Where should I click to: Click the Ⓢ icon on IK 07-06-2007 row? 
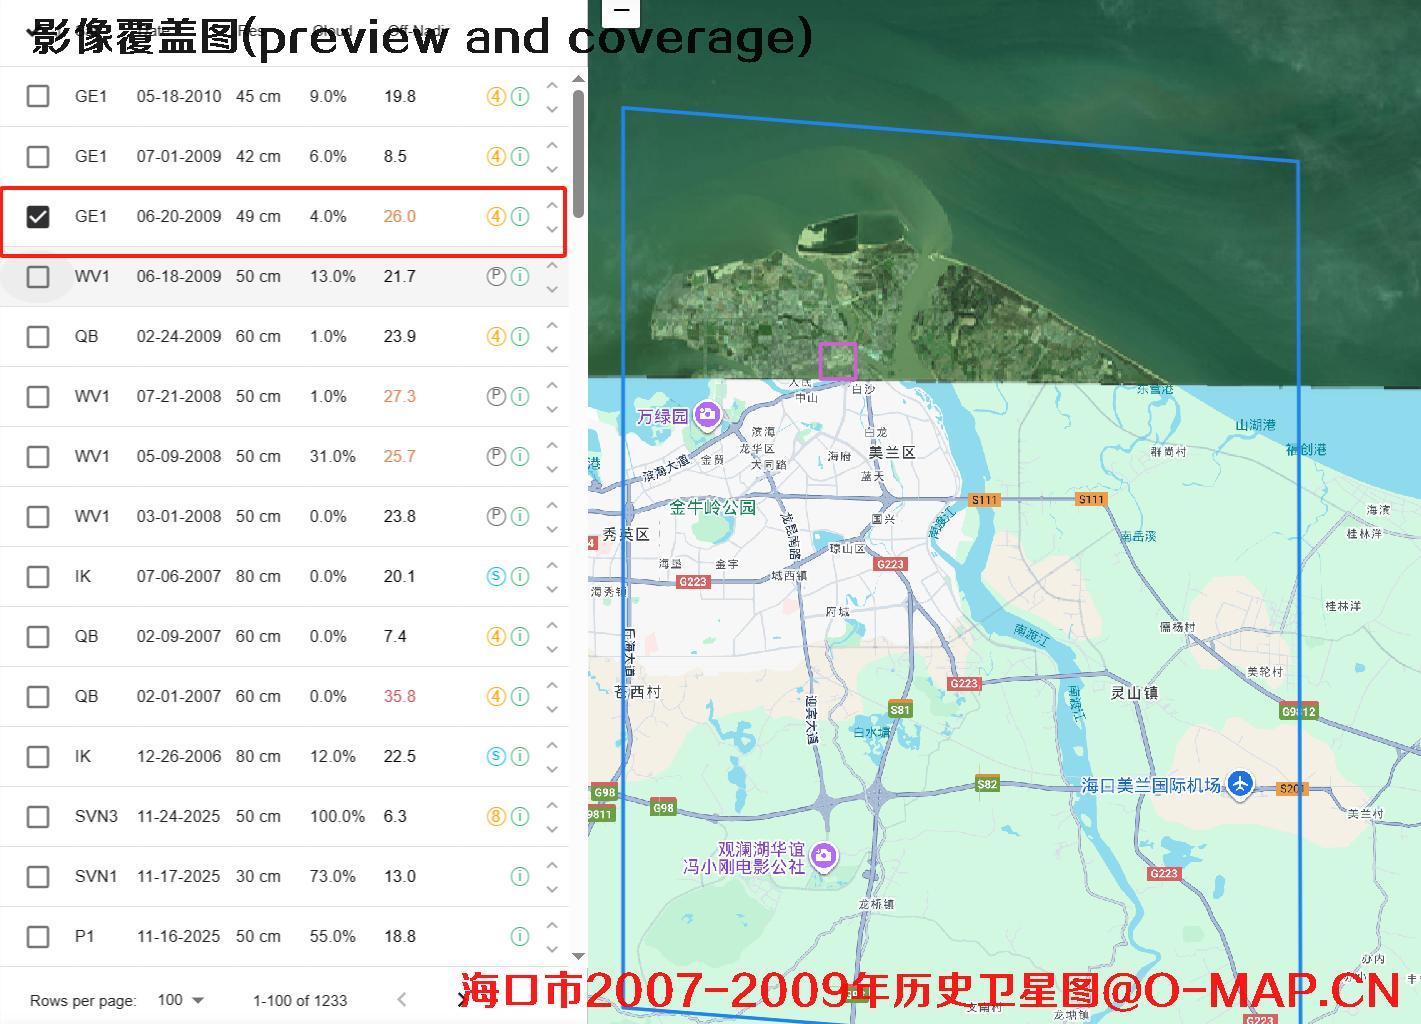click(x=495, y=576)
